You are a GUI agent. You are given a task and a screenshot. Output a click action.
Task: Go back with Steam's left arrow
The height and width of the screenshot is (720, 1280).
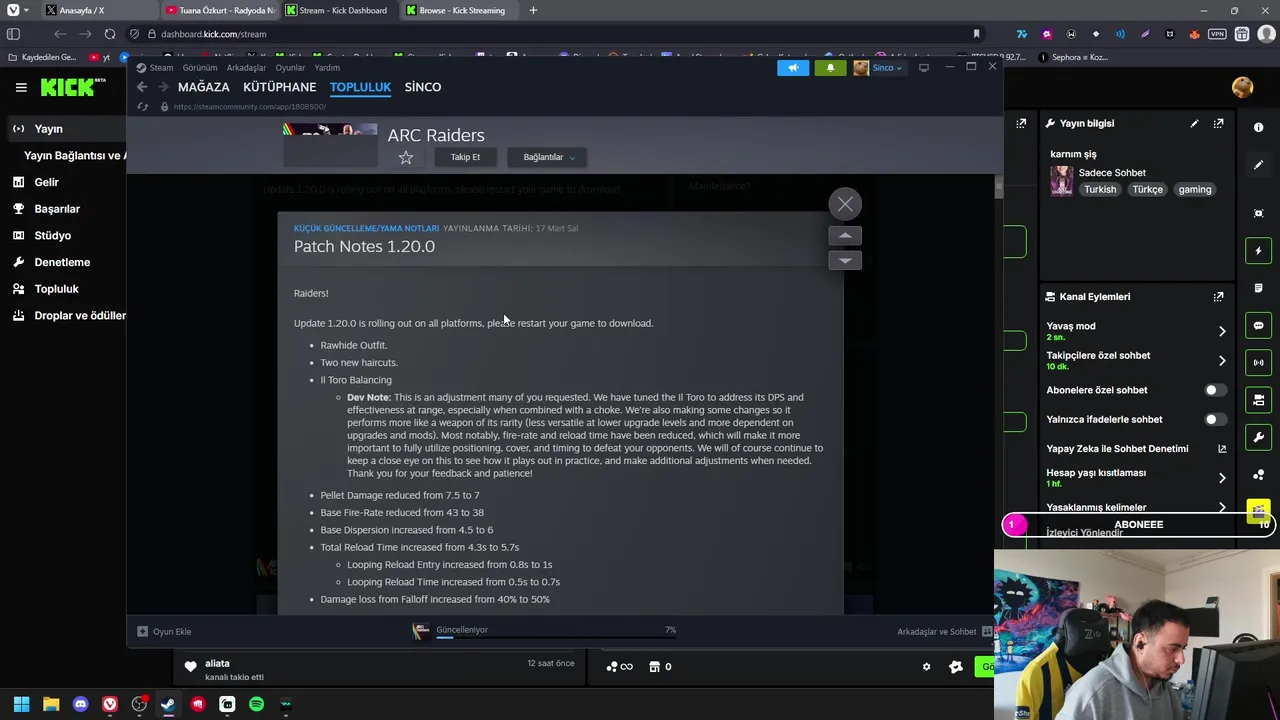coord(143,87)
